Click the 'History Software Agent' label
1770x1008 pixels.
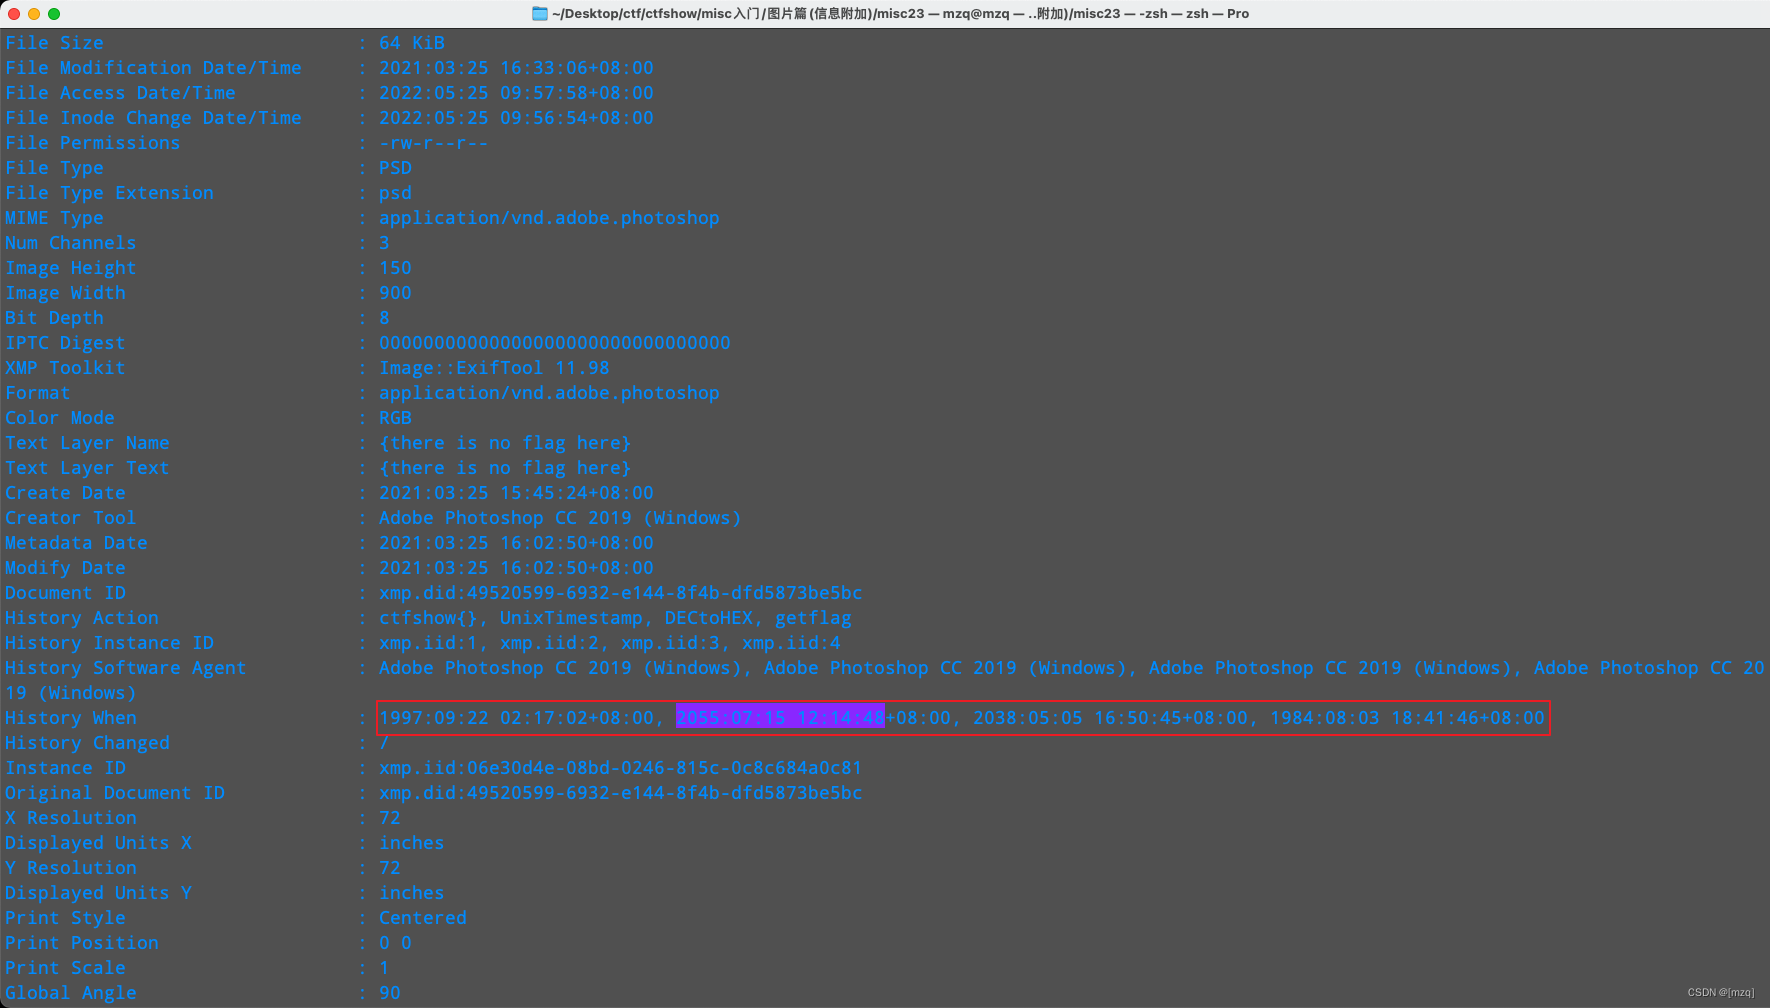tap(126, 668)
